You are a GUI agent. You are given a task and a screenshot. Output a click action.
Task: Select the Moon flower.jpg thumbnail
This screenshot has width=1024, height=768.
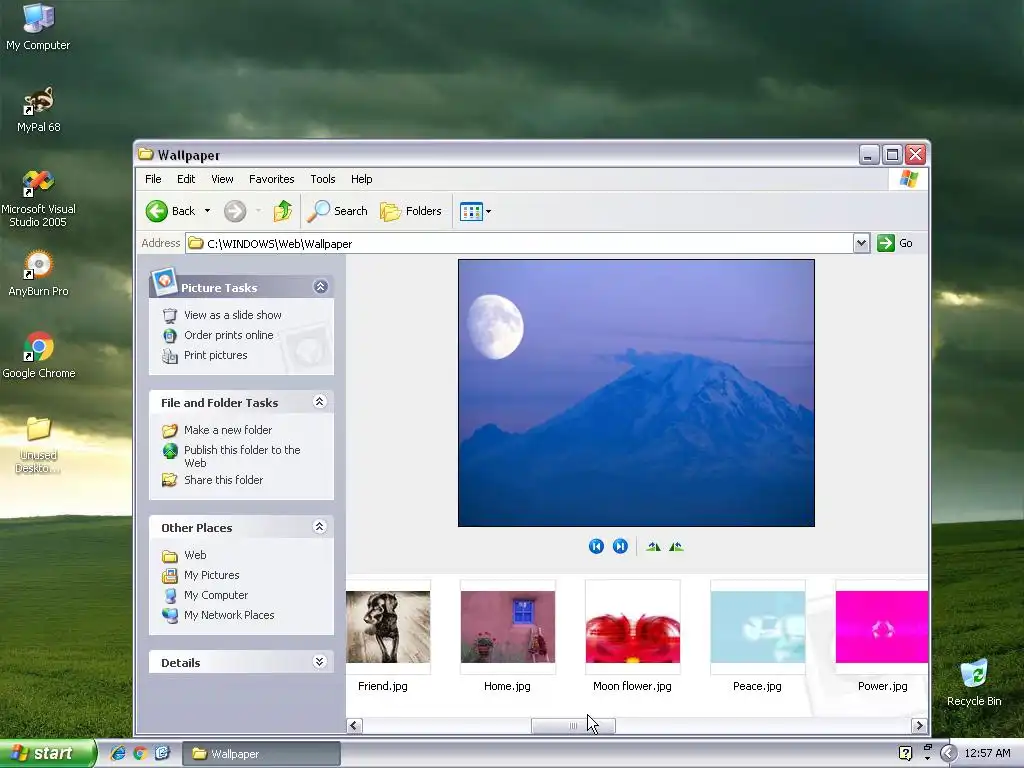click(632, 627)
